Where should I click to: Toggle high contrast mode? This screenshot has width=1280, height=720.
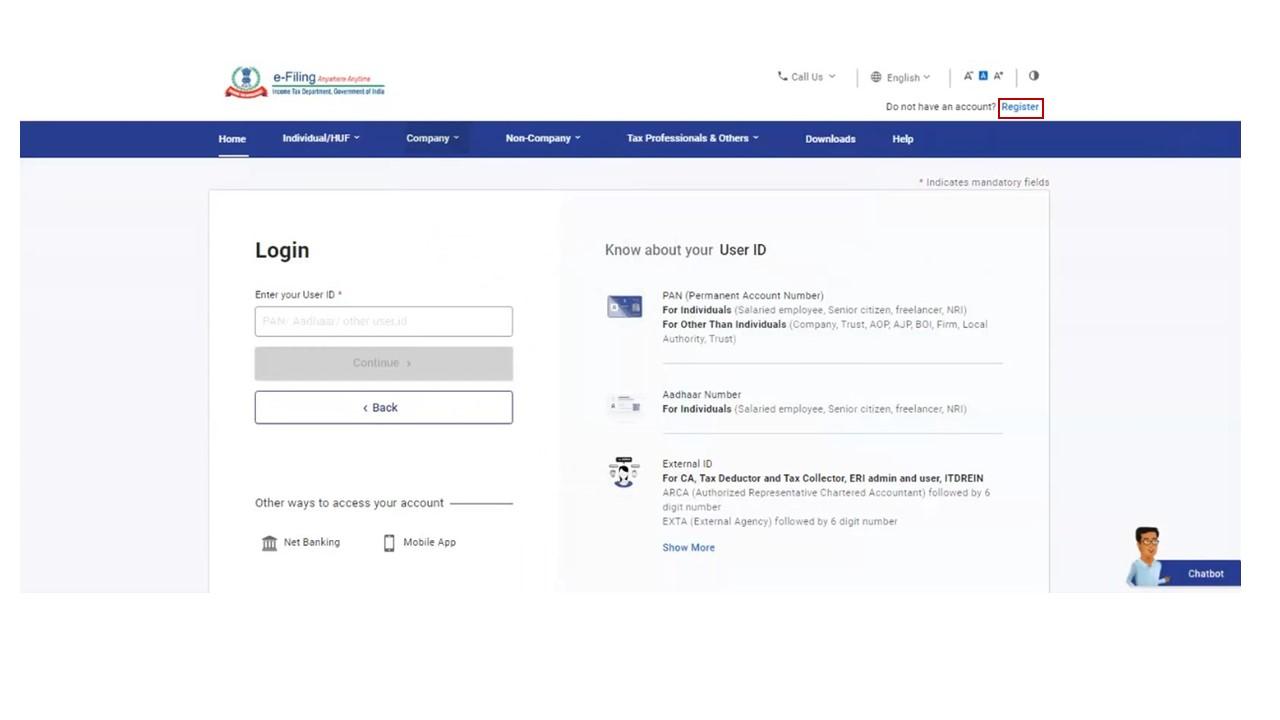(1034, 76)
